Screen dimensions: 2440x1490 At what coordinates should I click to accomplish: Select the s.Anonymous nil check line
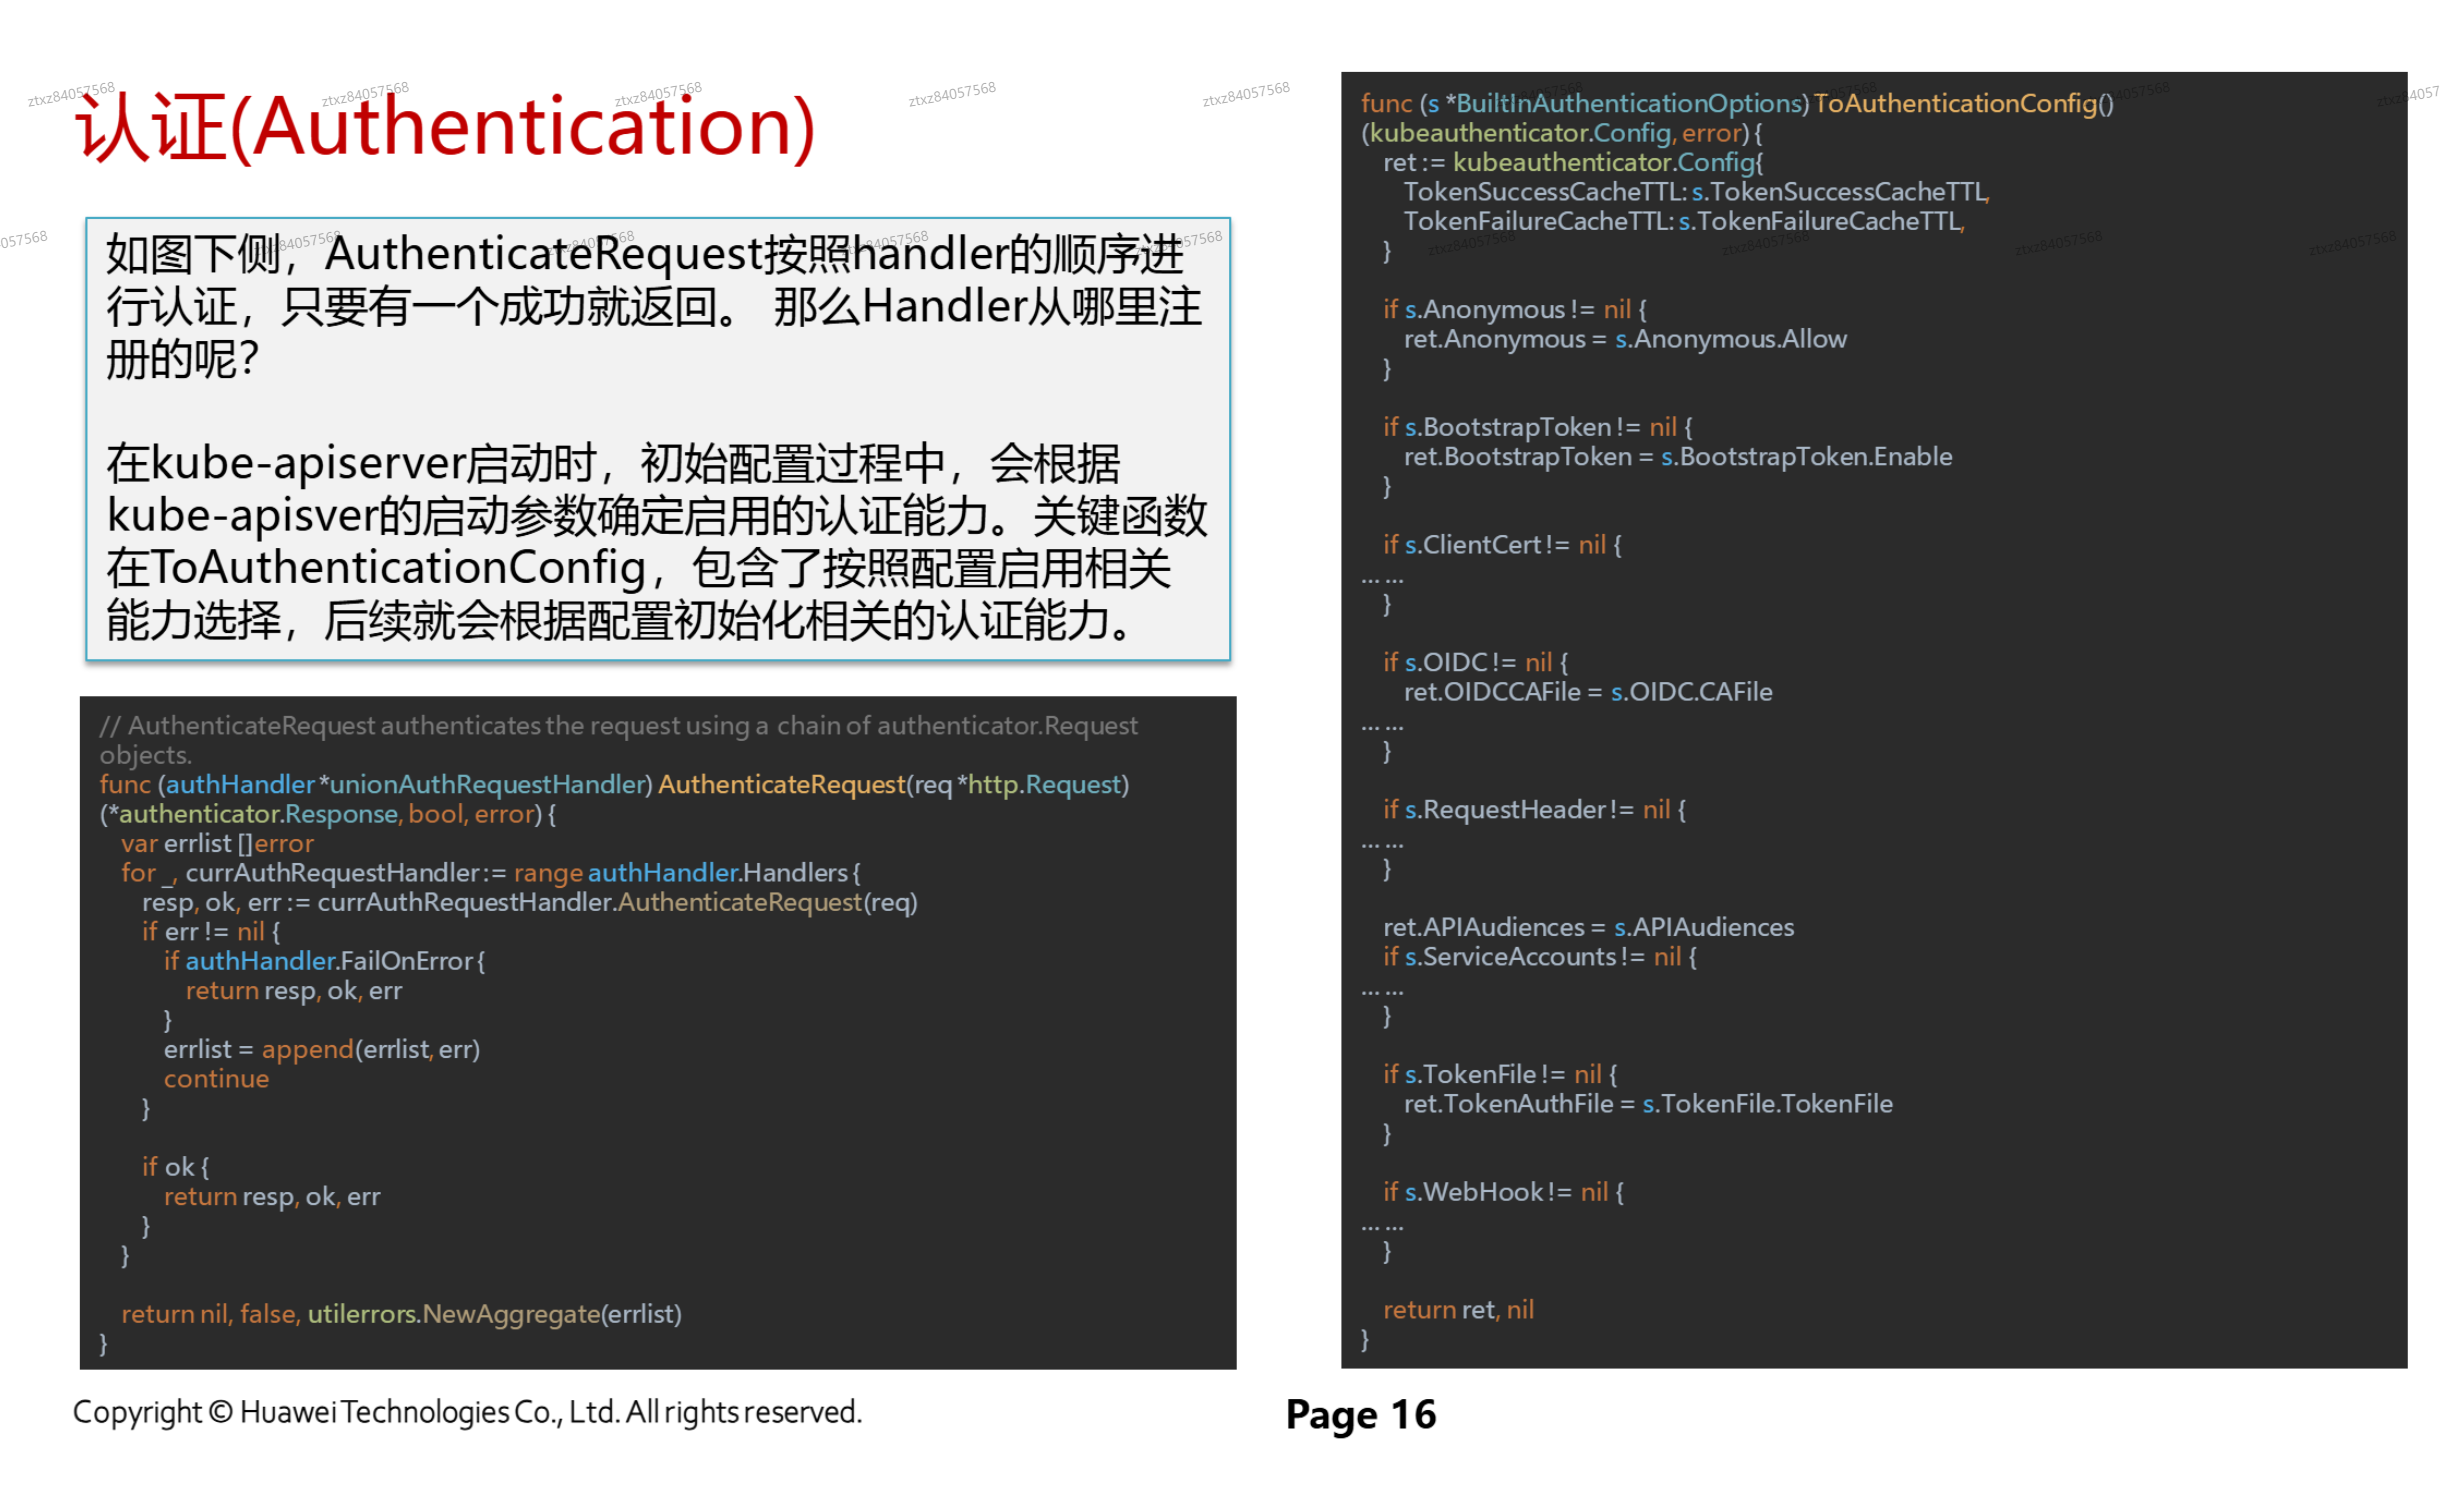1510,309
